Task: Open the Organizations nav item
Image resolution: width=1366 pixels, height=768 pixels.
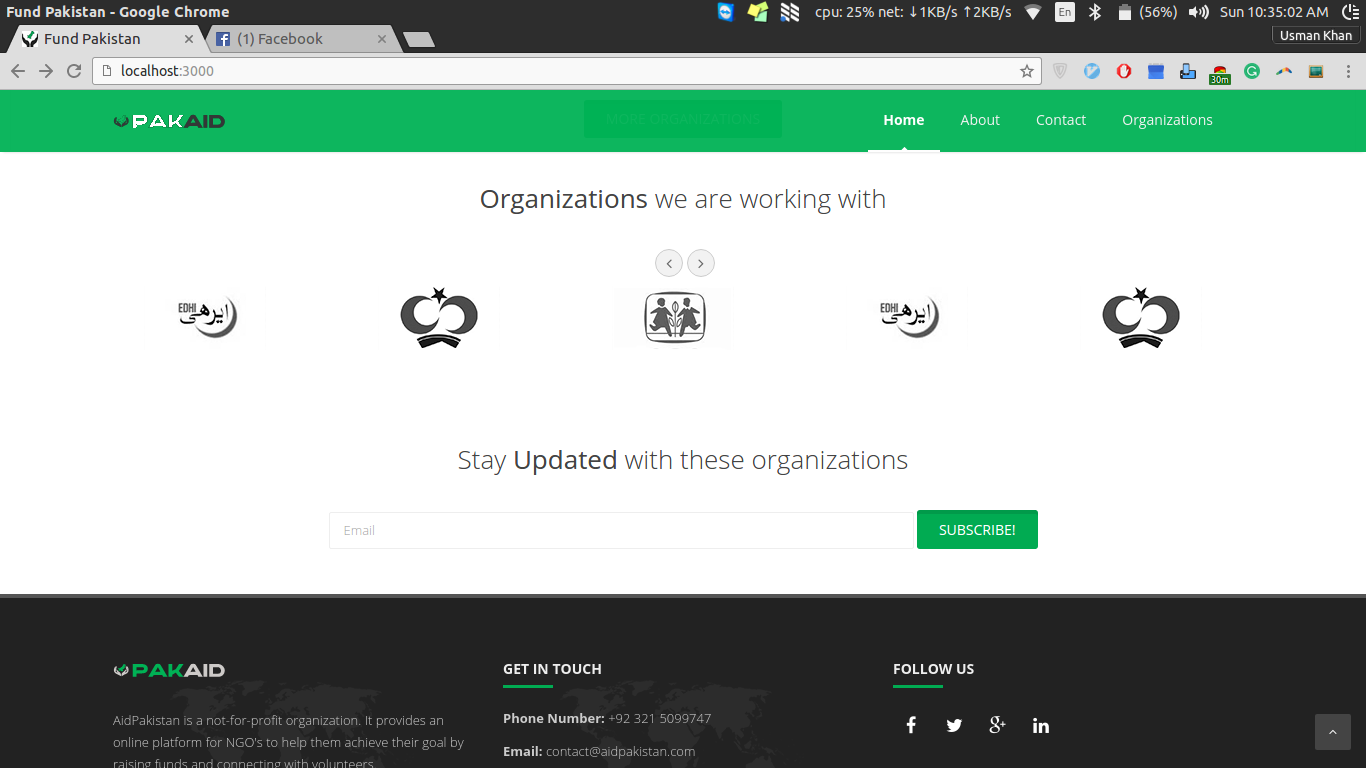Action: [x=1167, y=120]
